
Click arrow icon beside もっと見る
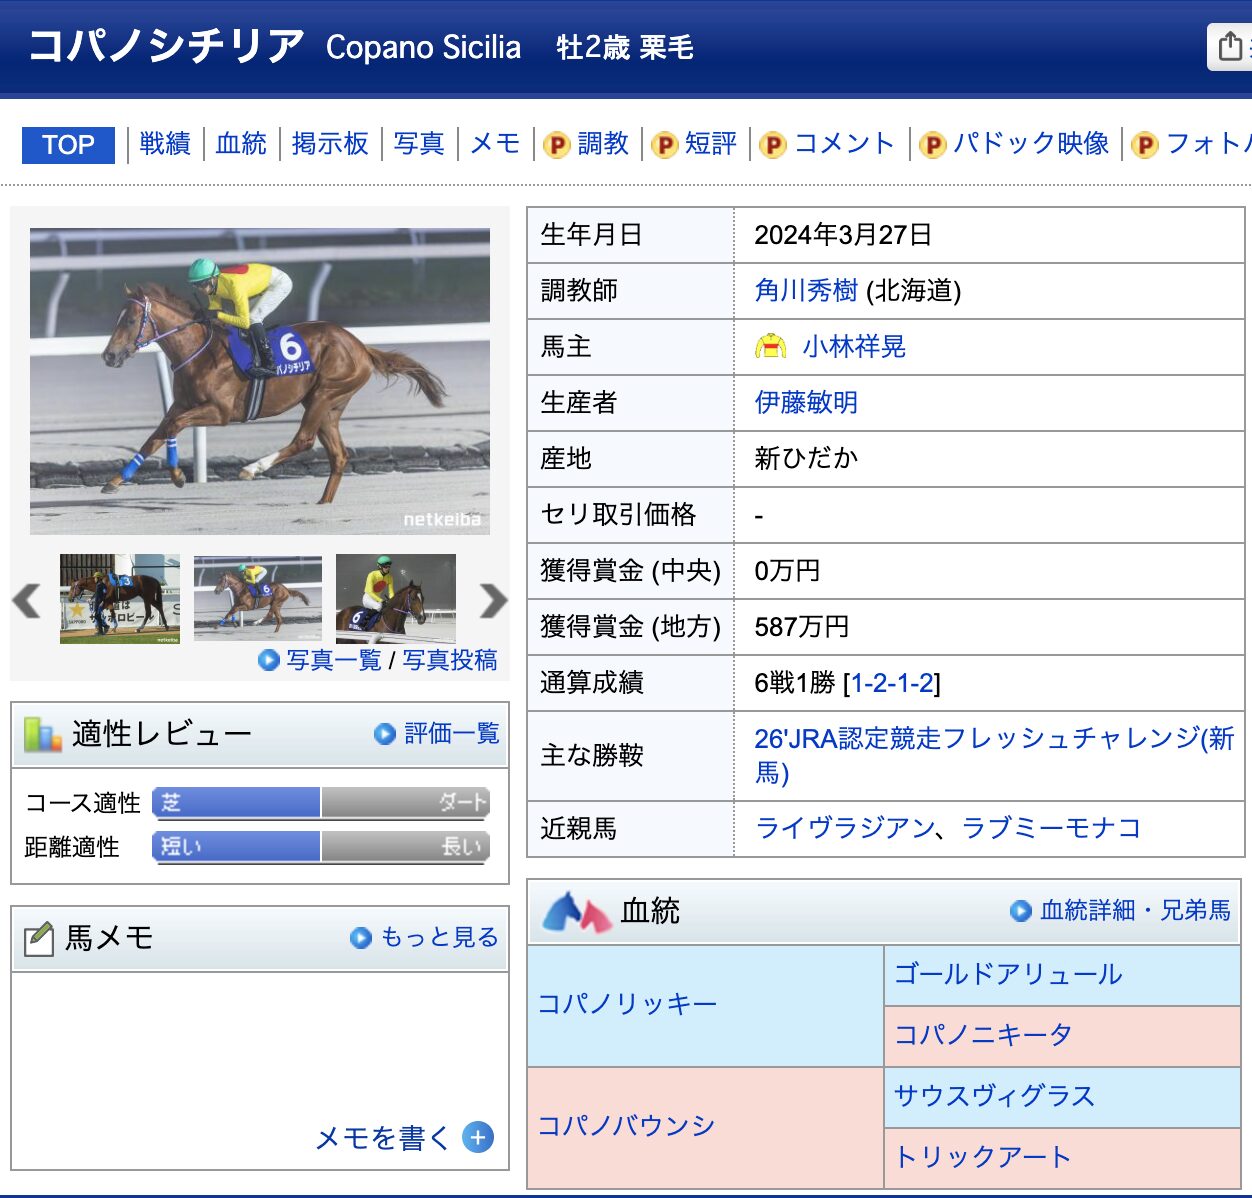361,938
